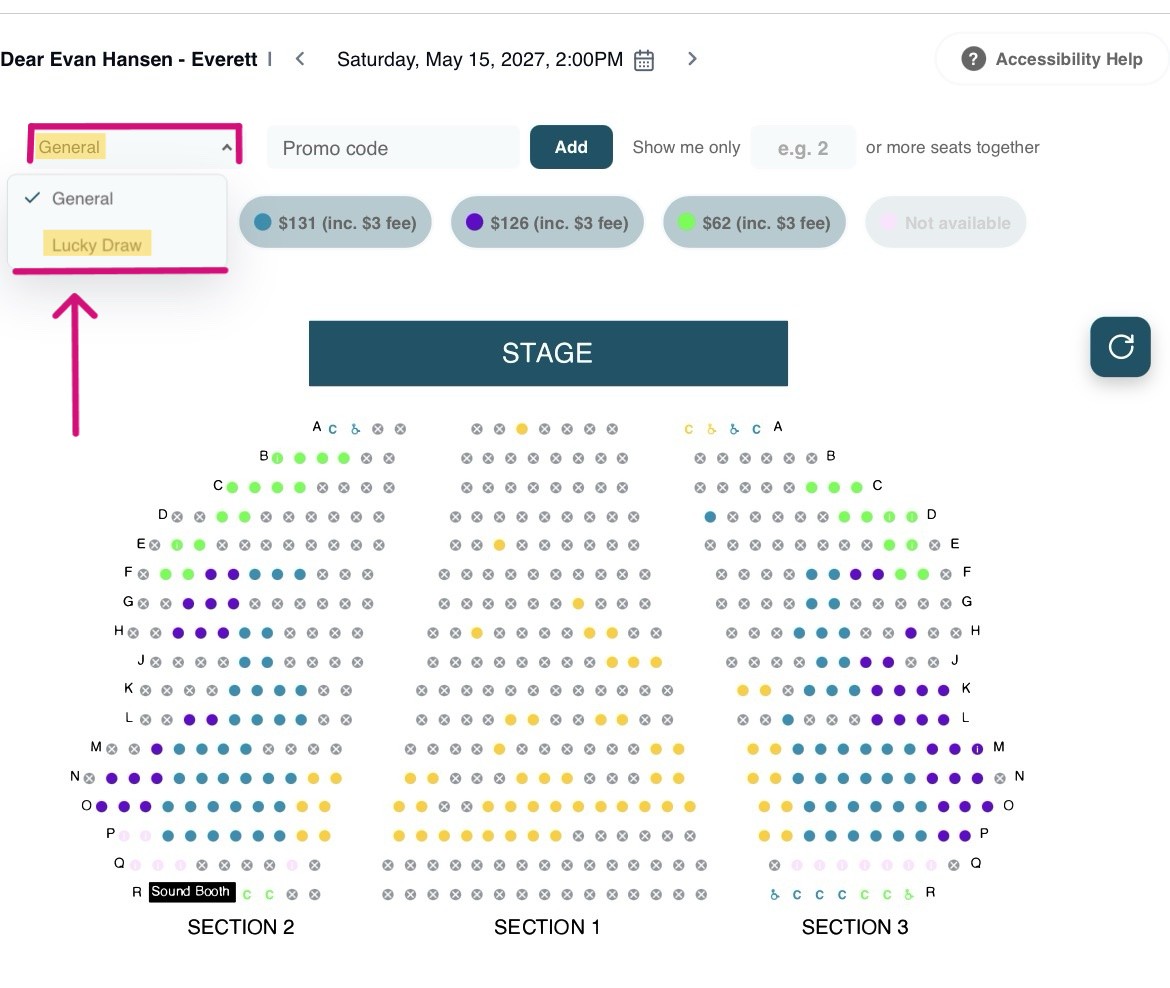Viewport: 1170px width, 988px height.
Task: Go to next performance date arrow
Action: (692, 59)
